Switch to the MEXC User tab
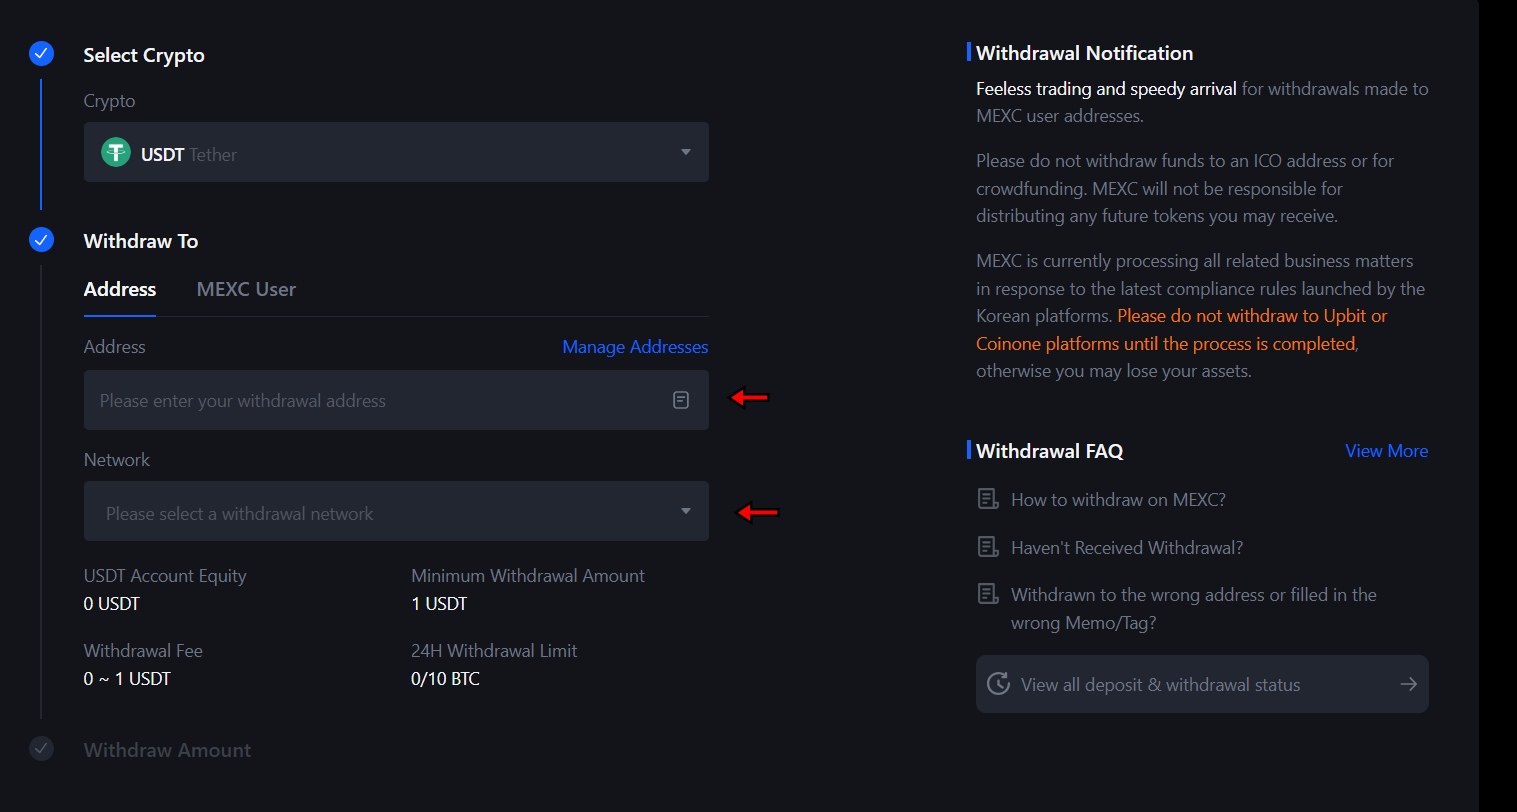 245,289
